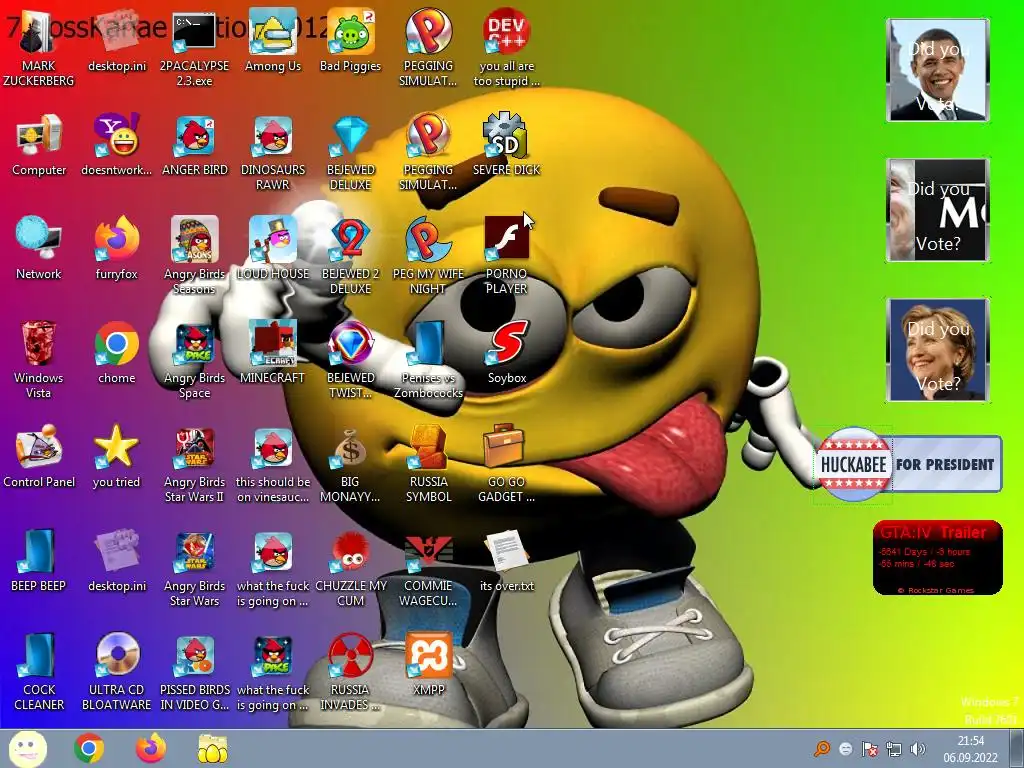The width and height of the screenshot is (1024, 768).
Task: Click the Huckabee For President banner gadget
Action: coord(909,464)
